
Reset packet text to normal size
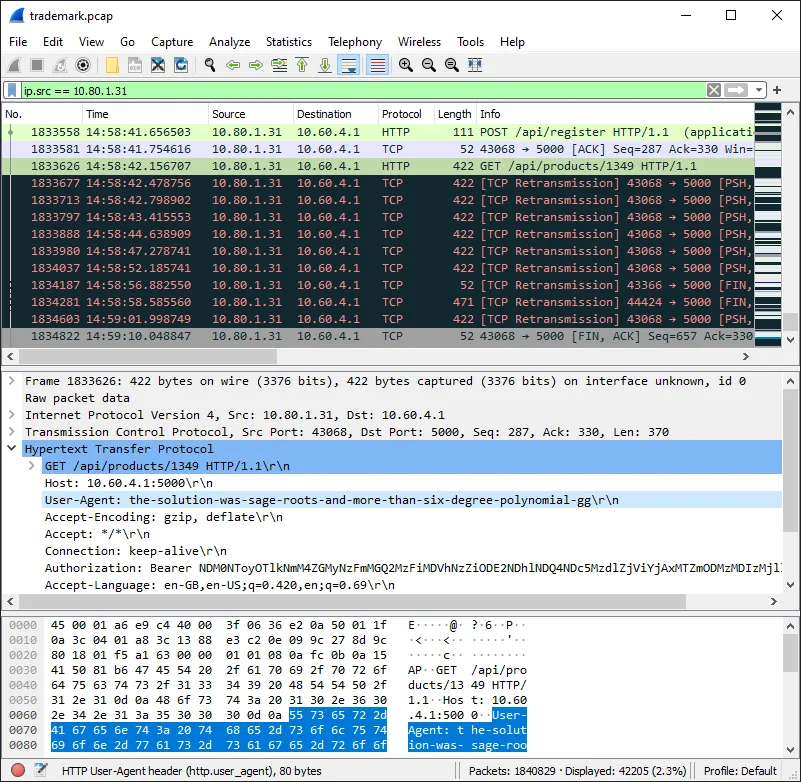point(452,65)
